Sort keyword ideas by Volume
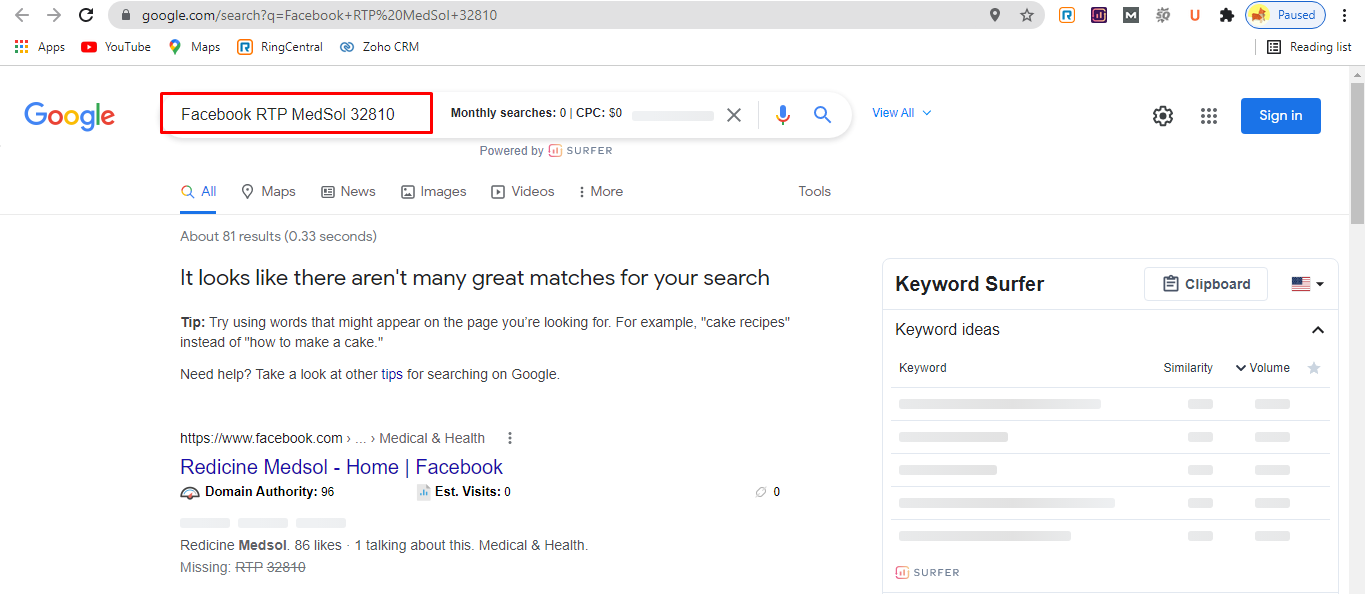 pos(1262,368)
